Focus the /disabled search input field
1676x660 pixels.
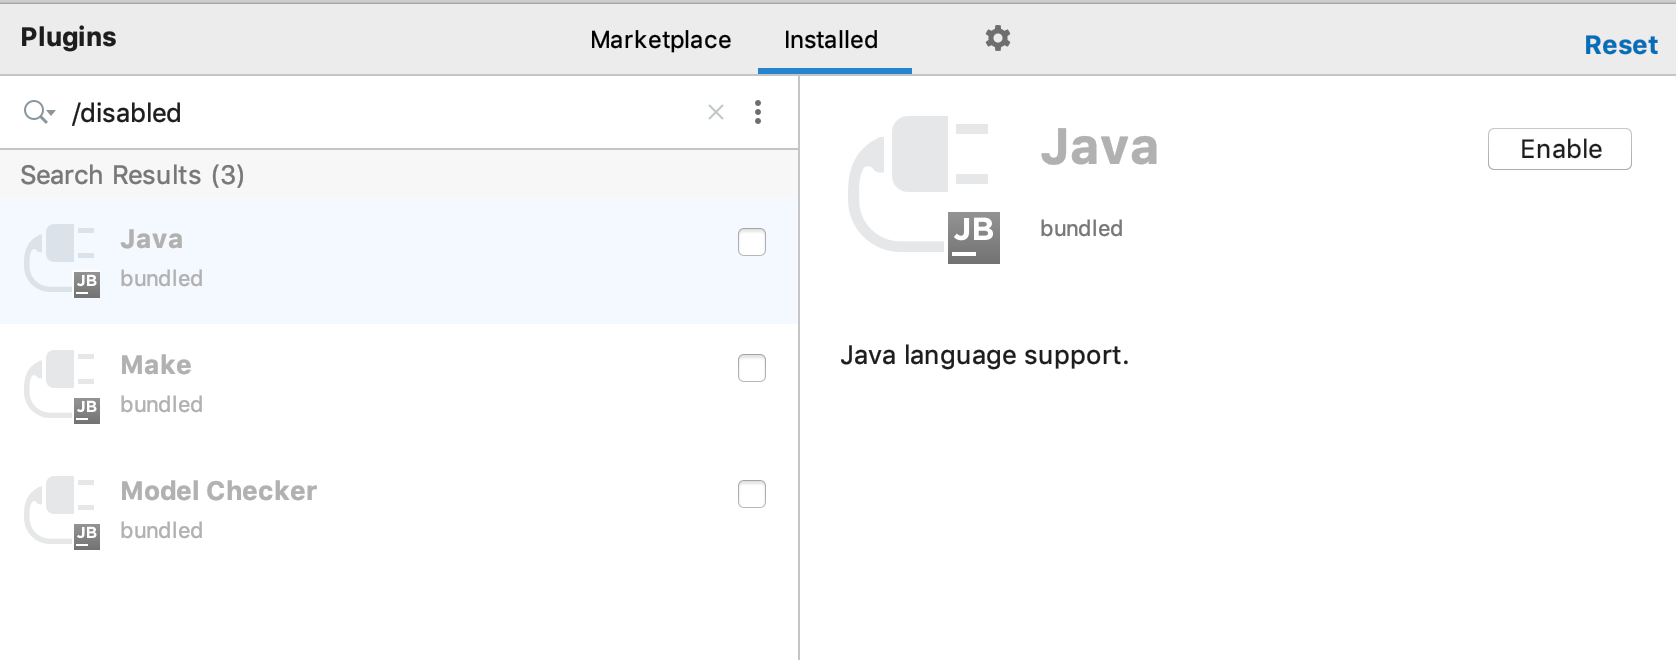pyautogui.click(x=380, y=113)
